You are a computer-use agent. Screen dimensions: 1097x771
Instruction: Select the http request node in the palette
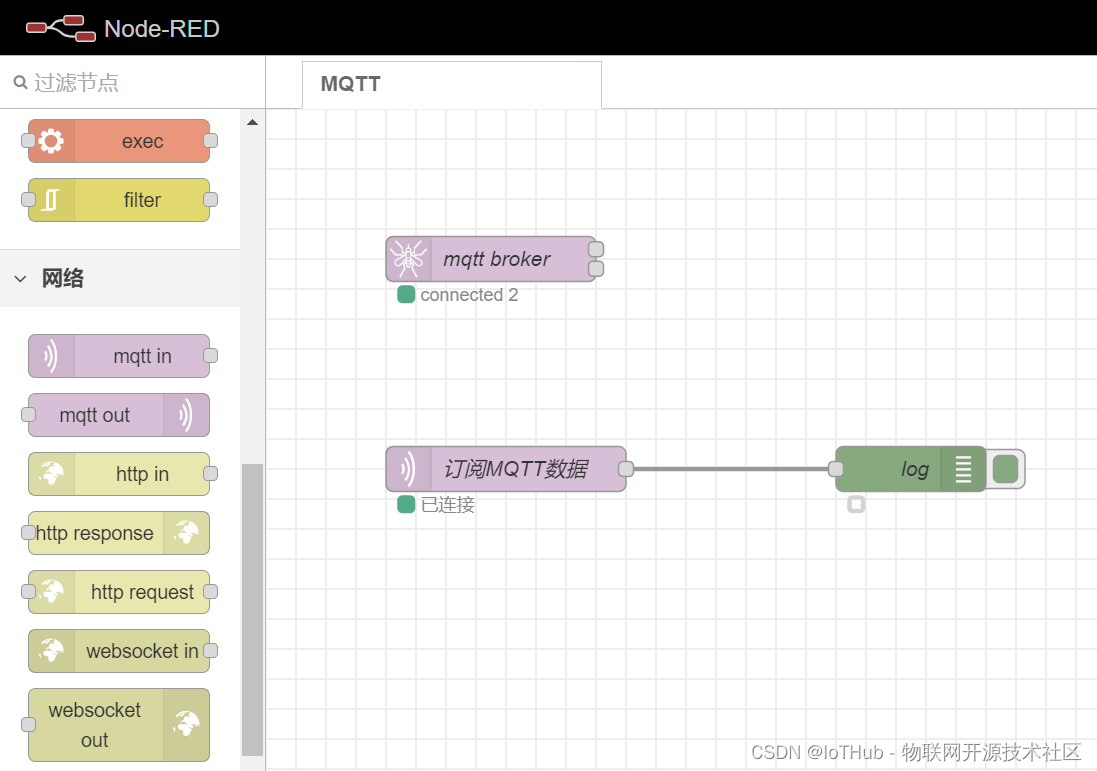tap(120, 592)
